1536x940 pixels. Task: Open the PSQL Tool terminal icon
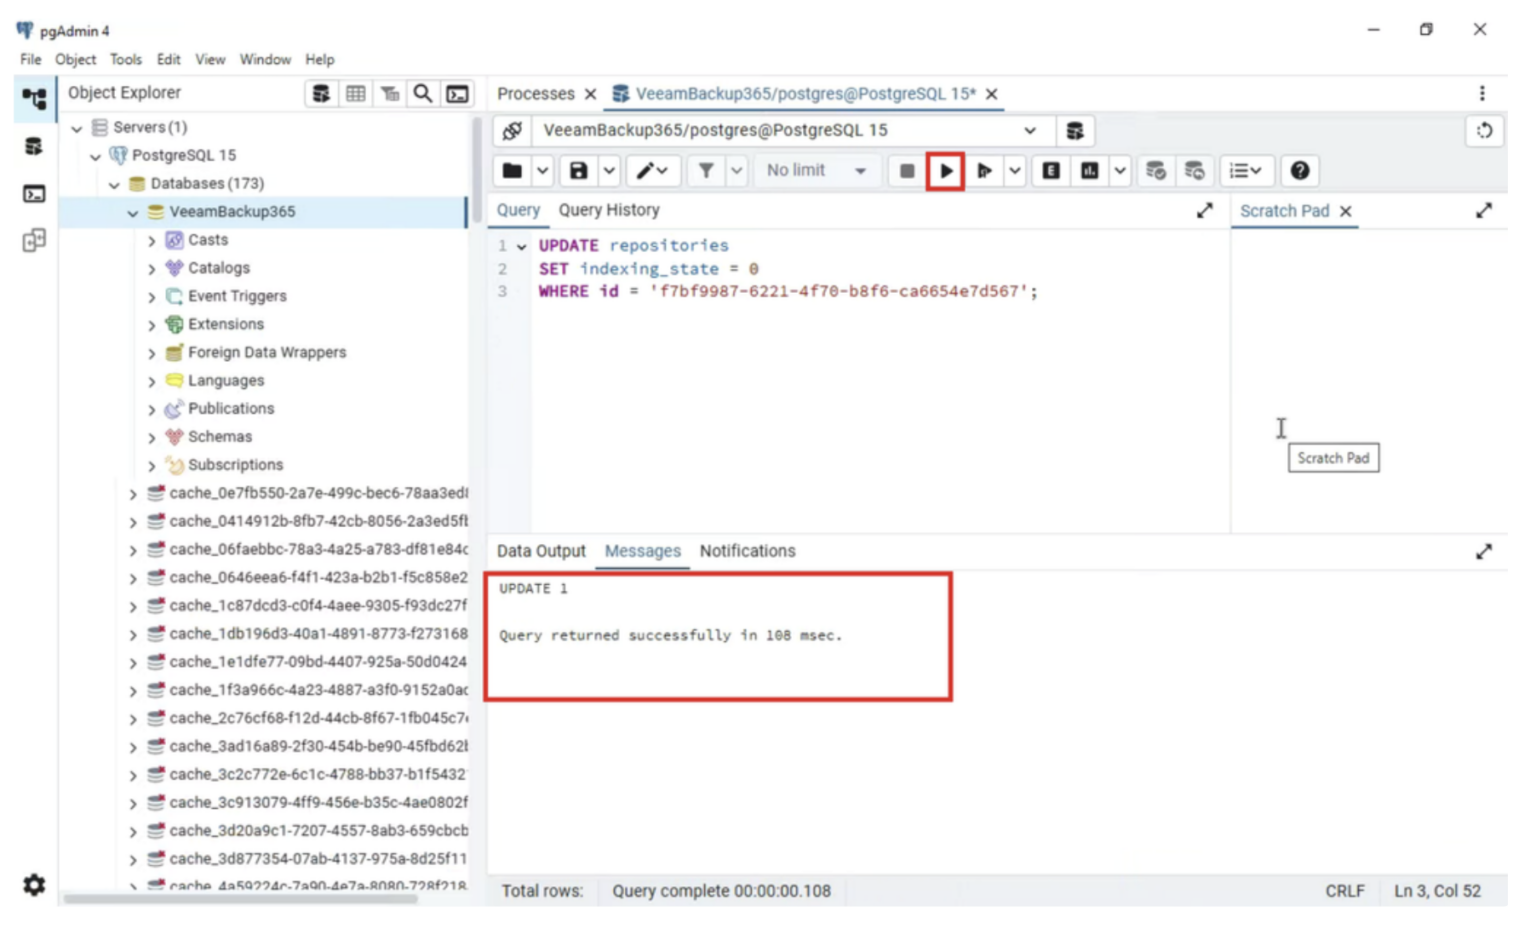coord(457,94)
